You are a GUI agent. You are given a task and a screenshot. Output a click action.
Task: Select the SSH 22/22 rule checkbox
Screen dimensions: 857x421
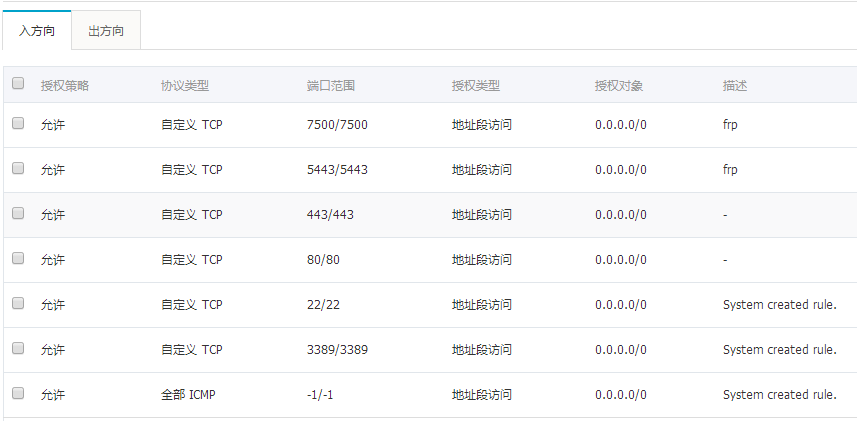18,303
